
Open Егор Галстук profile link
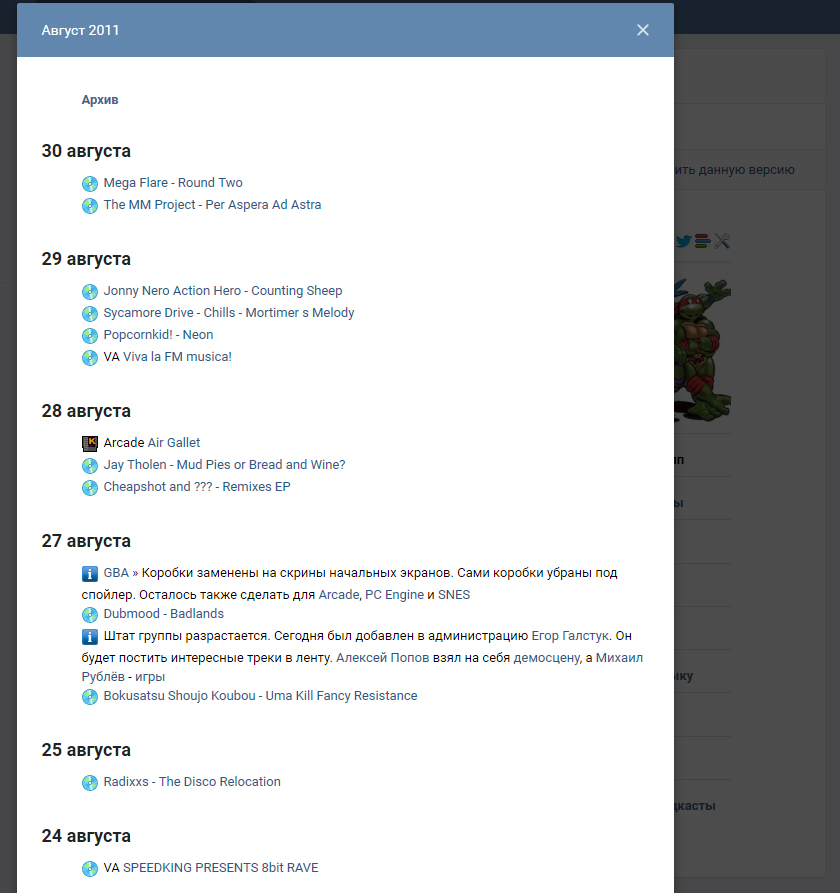pos(570,636)
